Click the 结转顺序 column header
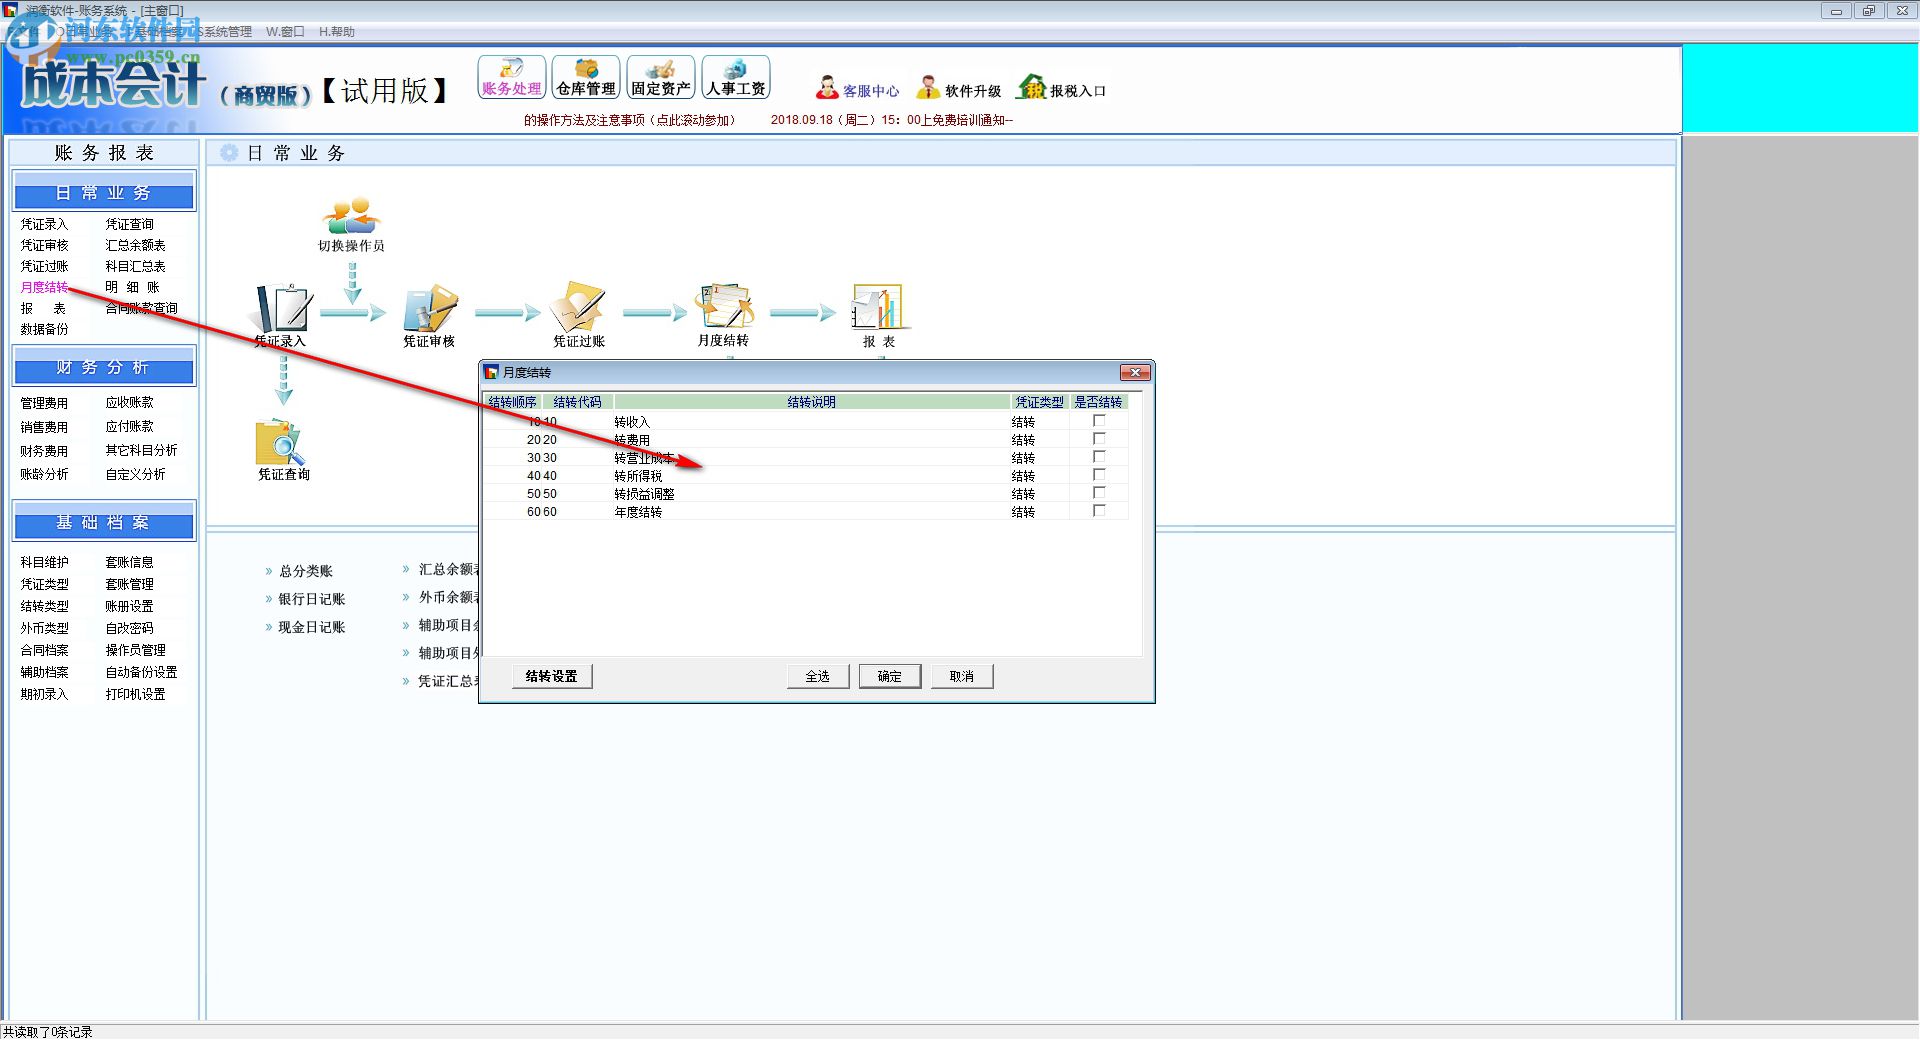The height and width of the screenshot is (1040, 1920). [x=512, y=402]
